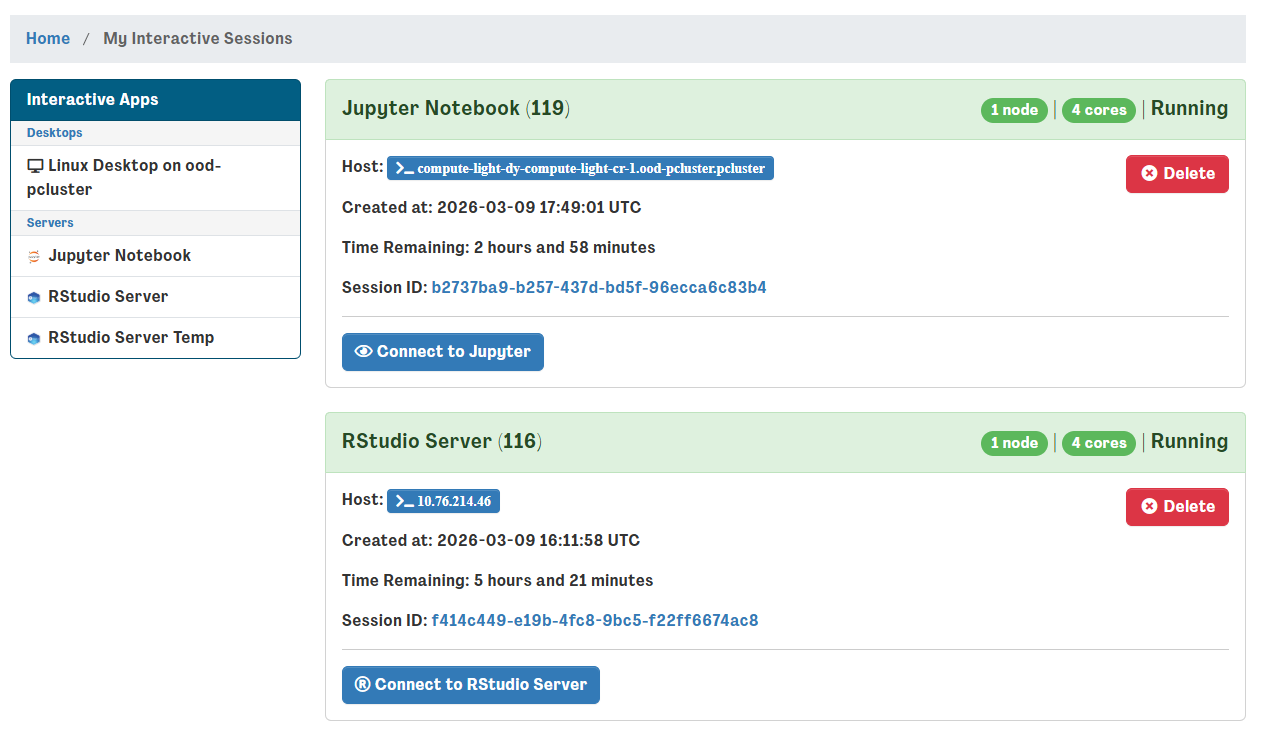Click the X icon on Jupyter Notebook Delete button
Screen dimensions: 1288x756
click(1149, 174)
